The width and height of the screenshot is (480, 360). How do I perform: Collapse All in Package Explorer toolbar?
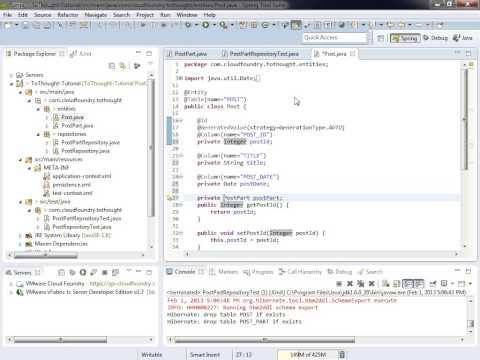coord(112,66)
